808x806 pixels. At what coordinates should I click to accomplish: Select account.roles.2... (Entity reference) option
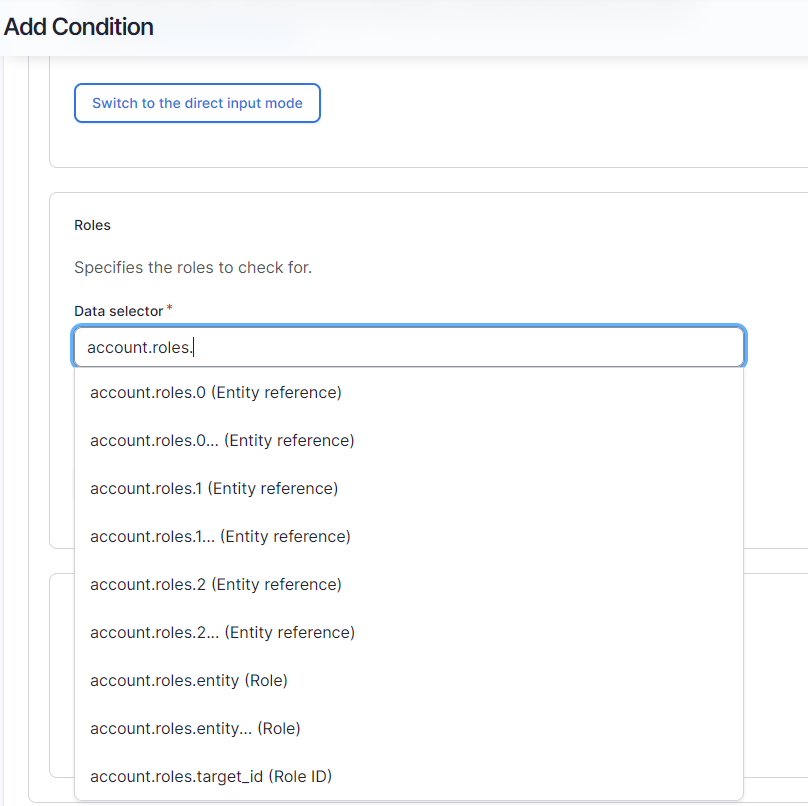[x=409, y=632]
